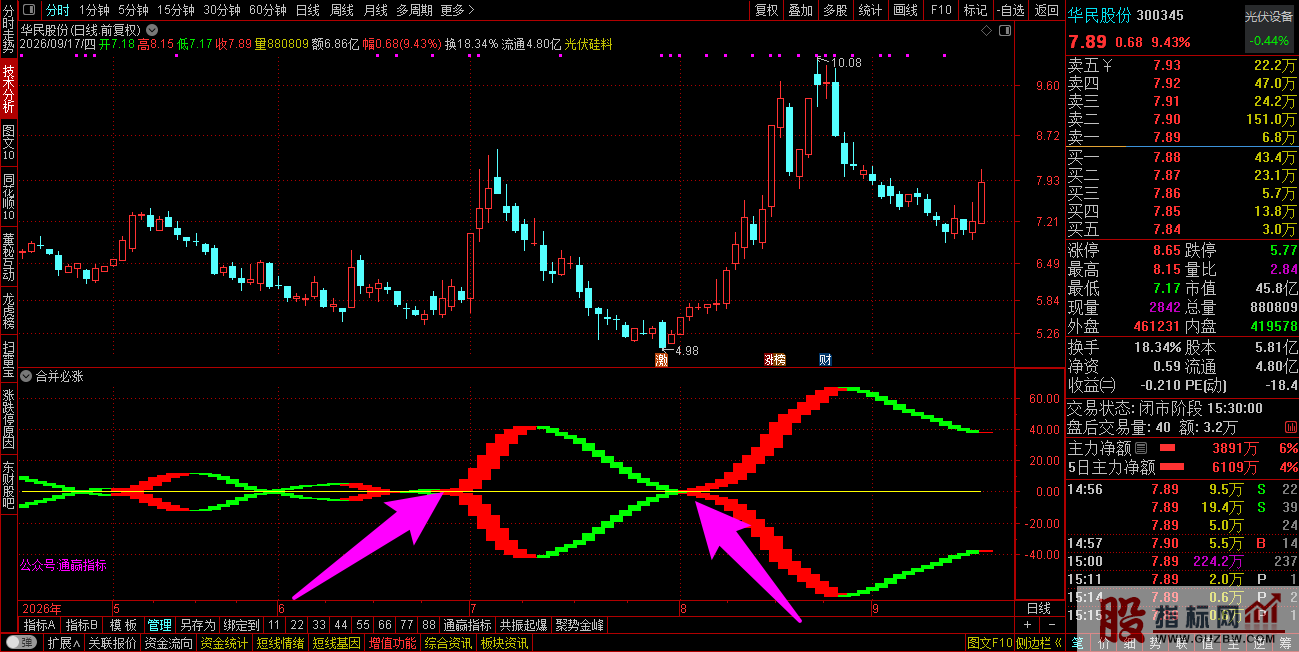This screenshot has height=652, width=1299.
Task: Switch to the 日线 timeframe tab
Action: click(x=307, y=10)
